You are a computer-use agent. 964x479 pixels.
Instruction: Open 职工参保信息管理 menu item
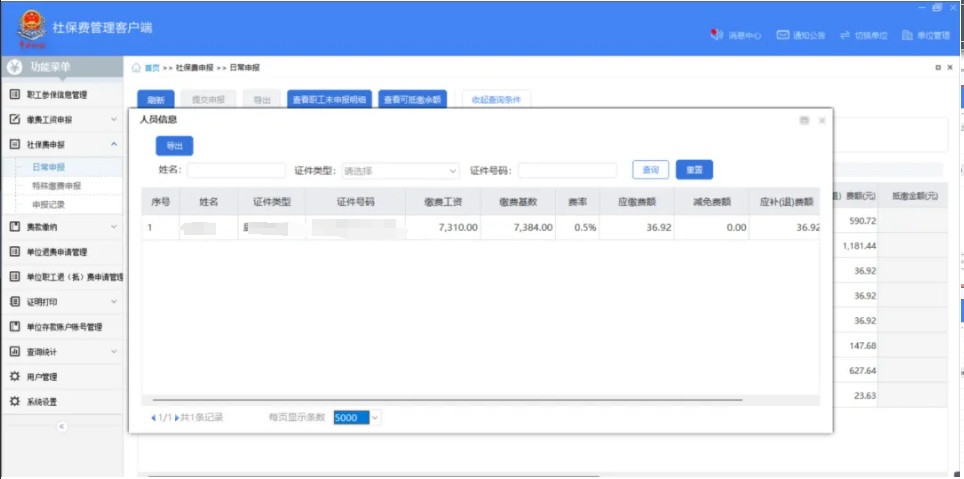[56, 95]
